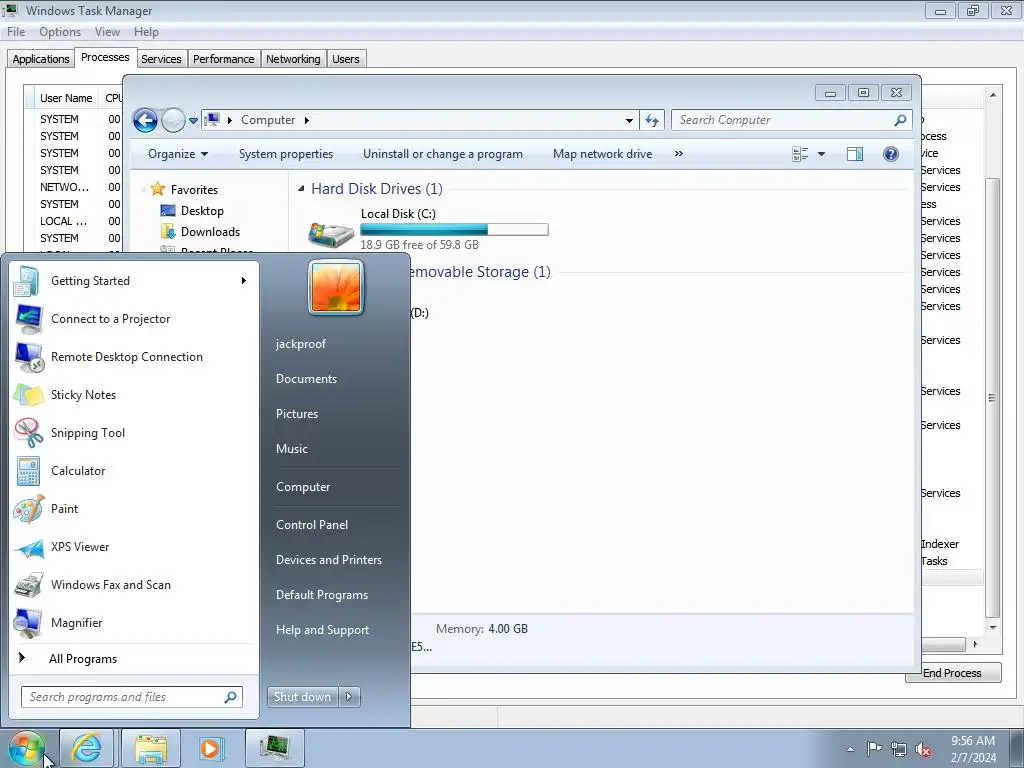Click in Search programs and files box
This screenshot has width=1024, height=768.
click(131, 697)
